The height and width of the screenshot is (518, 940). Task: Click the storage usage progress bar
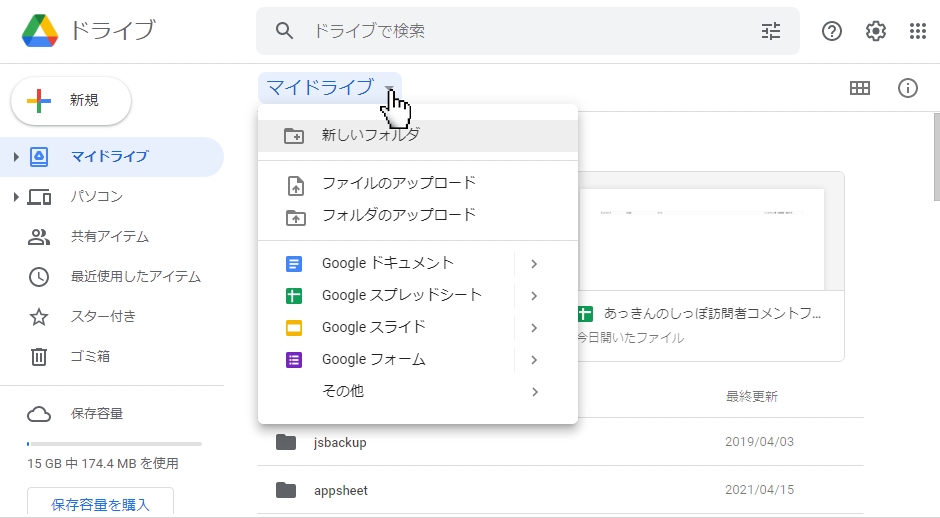point(114,444)
